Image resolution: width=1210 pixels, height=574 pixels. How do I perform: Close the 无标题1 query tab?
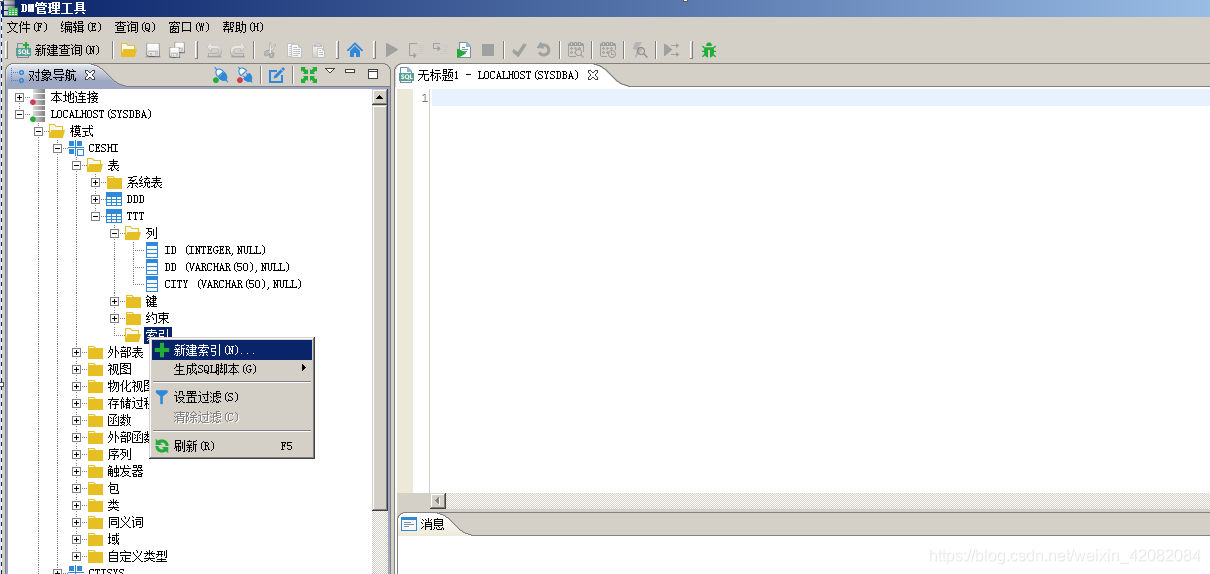click(592, 75)
